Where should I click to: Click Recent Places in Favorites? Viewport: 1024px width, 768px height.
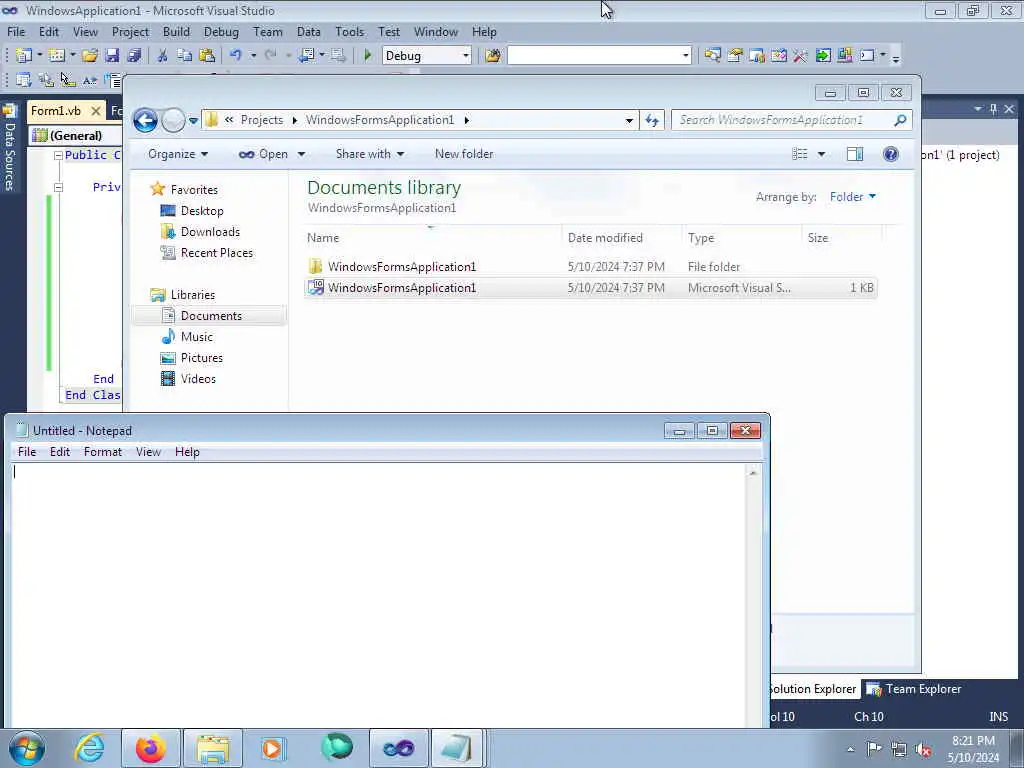pos(216,253)
